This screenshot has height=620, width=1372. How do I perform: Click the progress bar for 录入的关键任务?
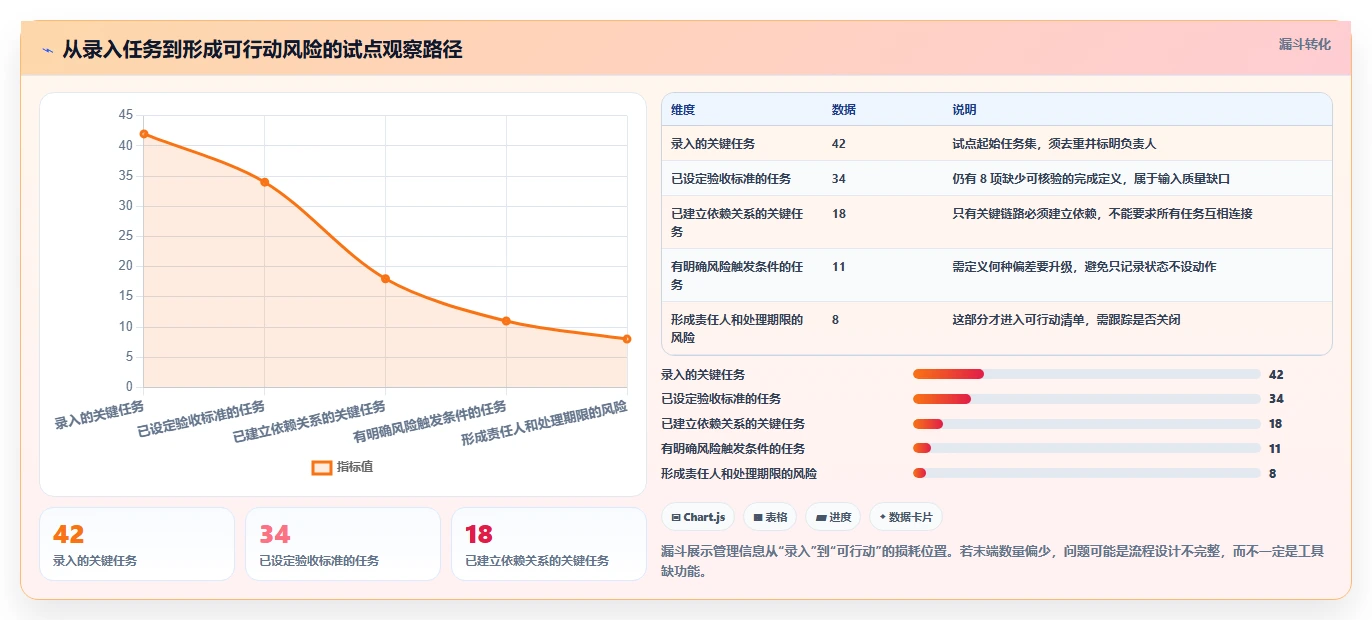1086,374
